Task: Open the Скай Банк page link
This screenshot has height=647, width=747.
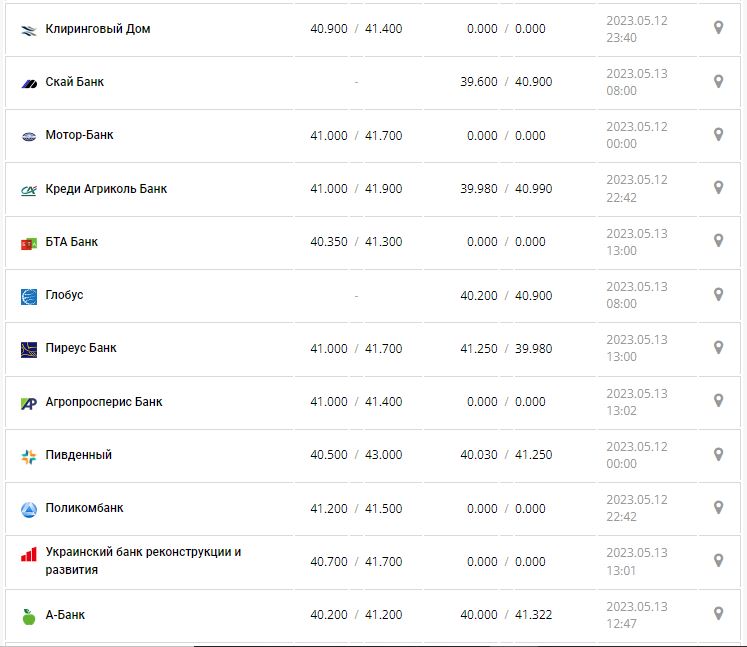Action: click(75, 82)
